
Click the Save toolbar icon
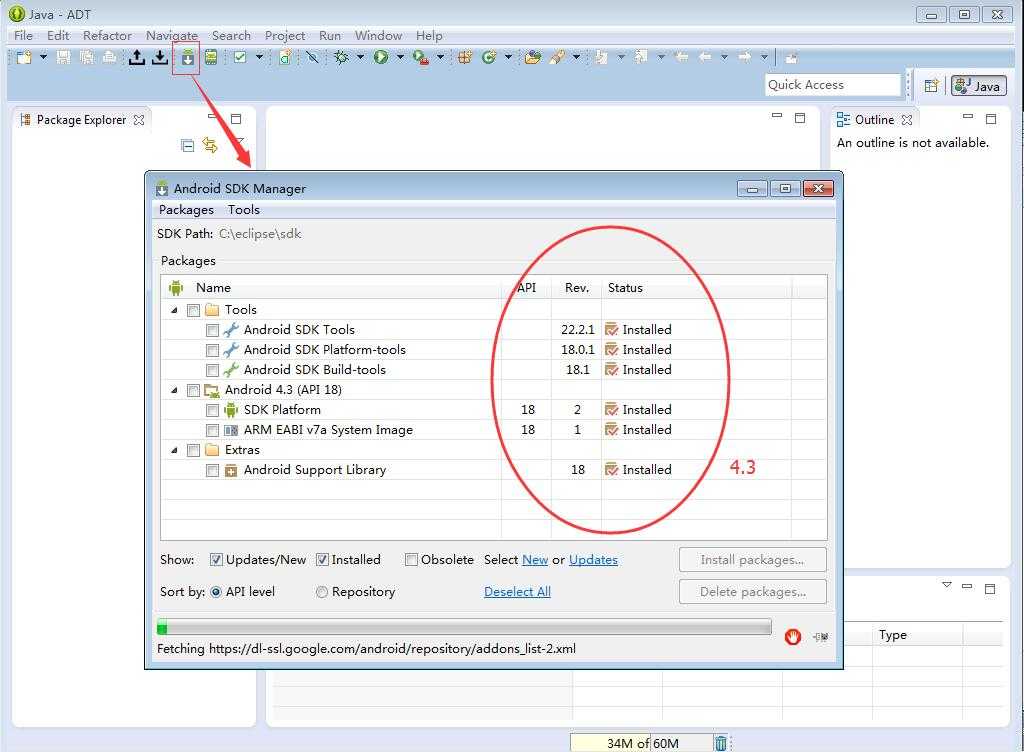pos(63,57)
